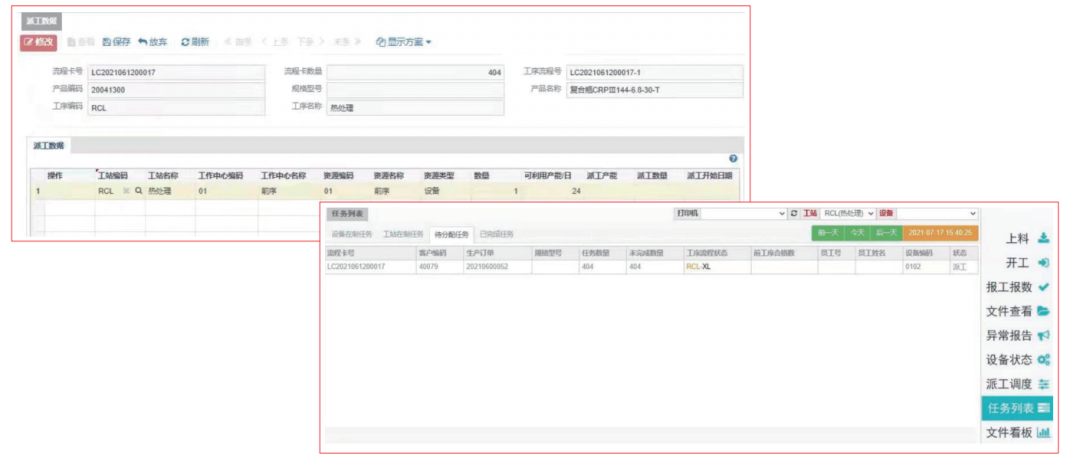The width and height of the screenshot is (1080, 465).
Task: Click the blue help question-mark icon
Action: (x=733, y=158)
